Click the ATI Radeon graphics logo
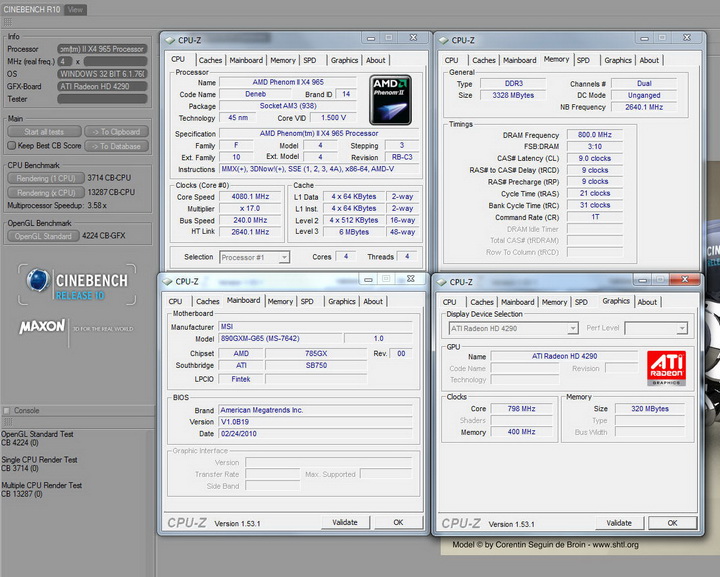 (666, 367)
